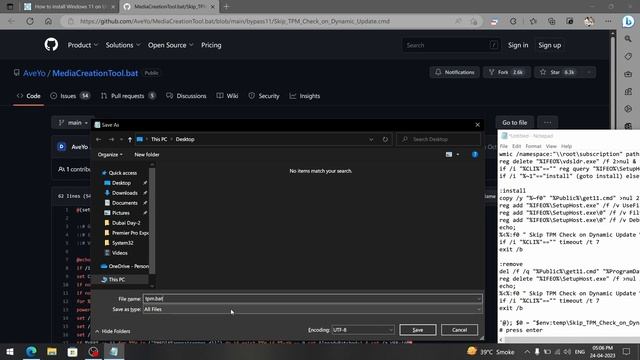
Task: Open the Encoding UTF-8 dropdown
Action: click(x=363, y=330)
